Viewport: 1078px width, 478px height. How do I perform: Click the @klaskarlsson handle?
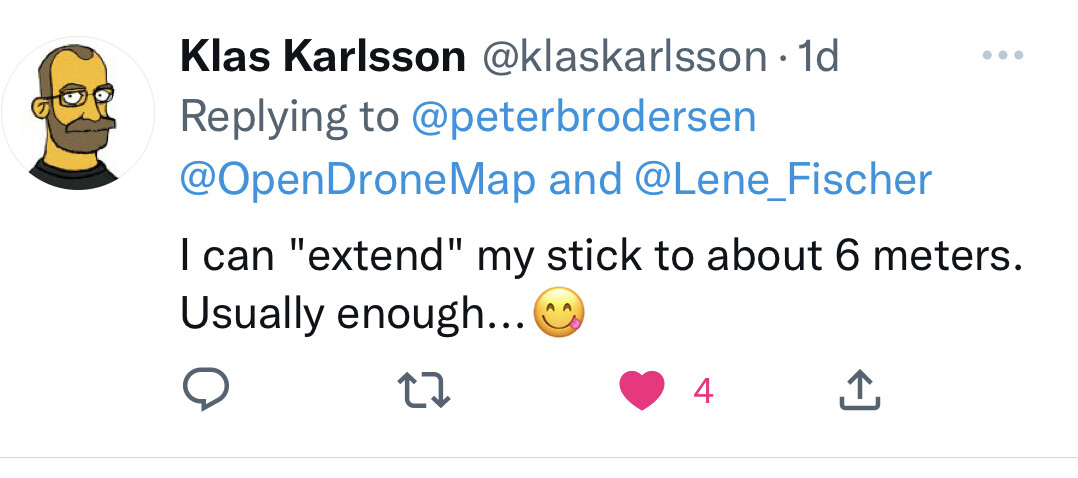point(624,58)
